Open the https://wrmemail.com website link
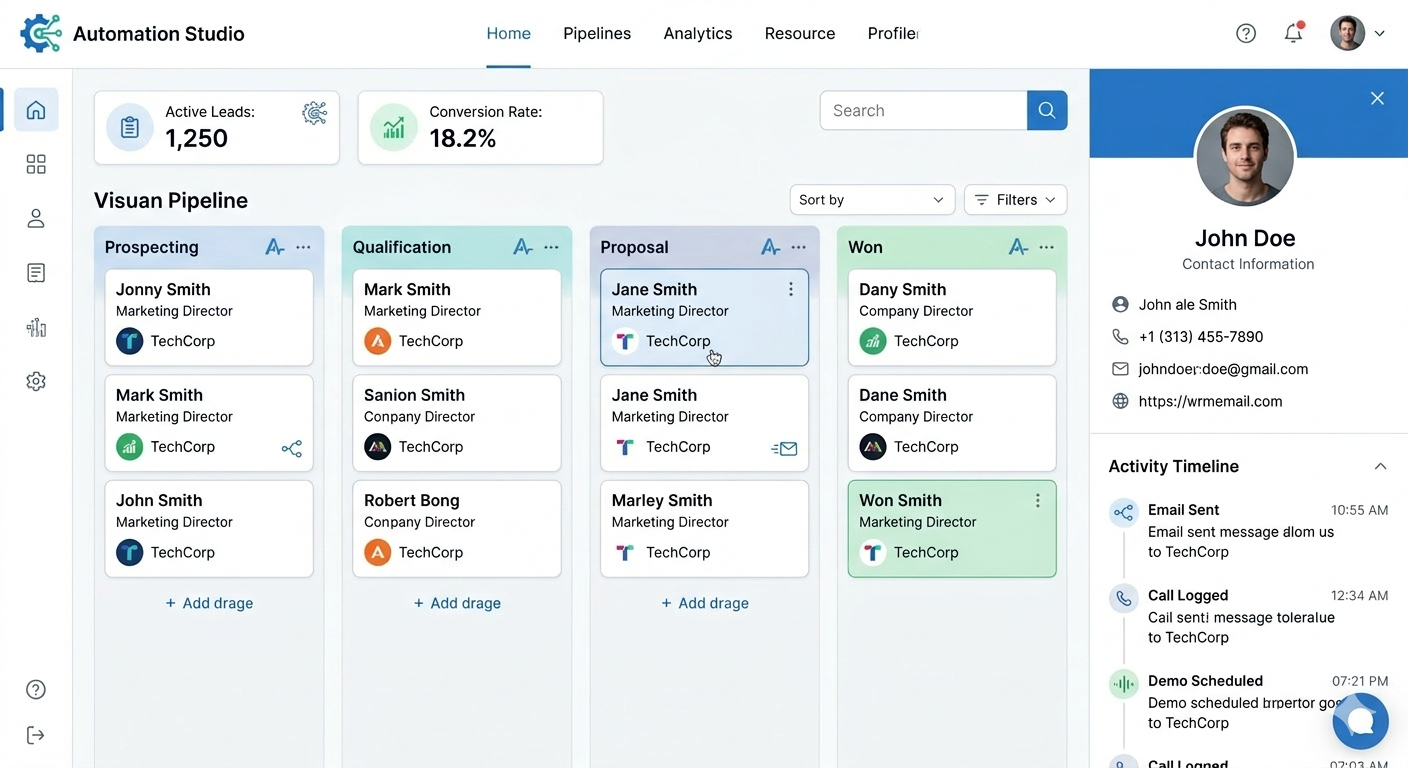1408x768 pixels. pos(1210,401)
